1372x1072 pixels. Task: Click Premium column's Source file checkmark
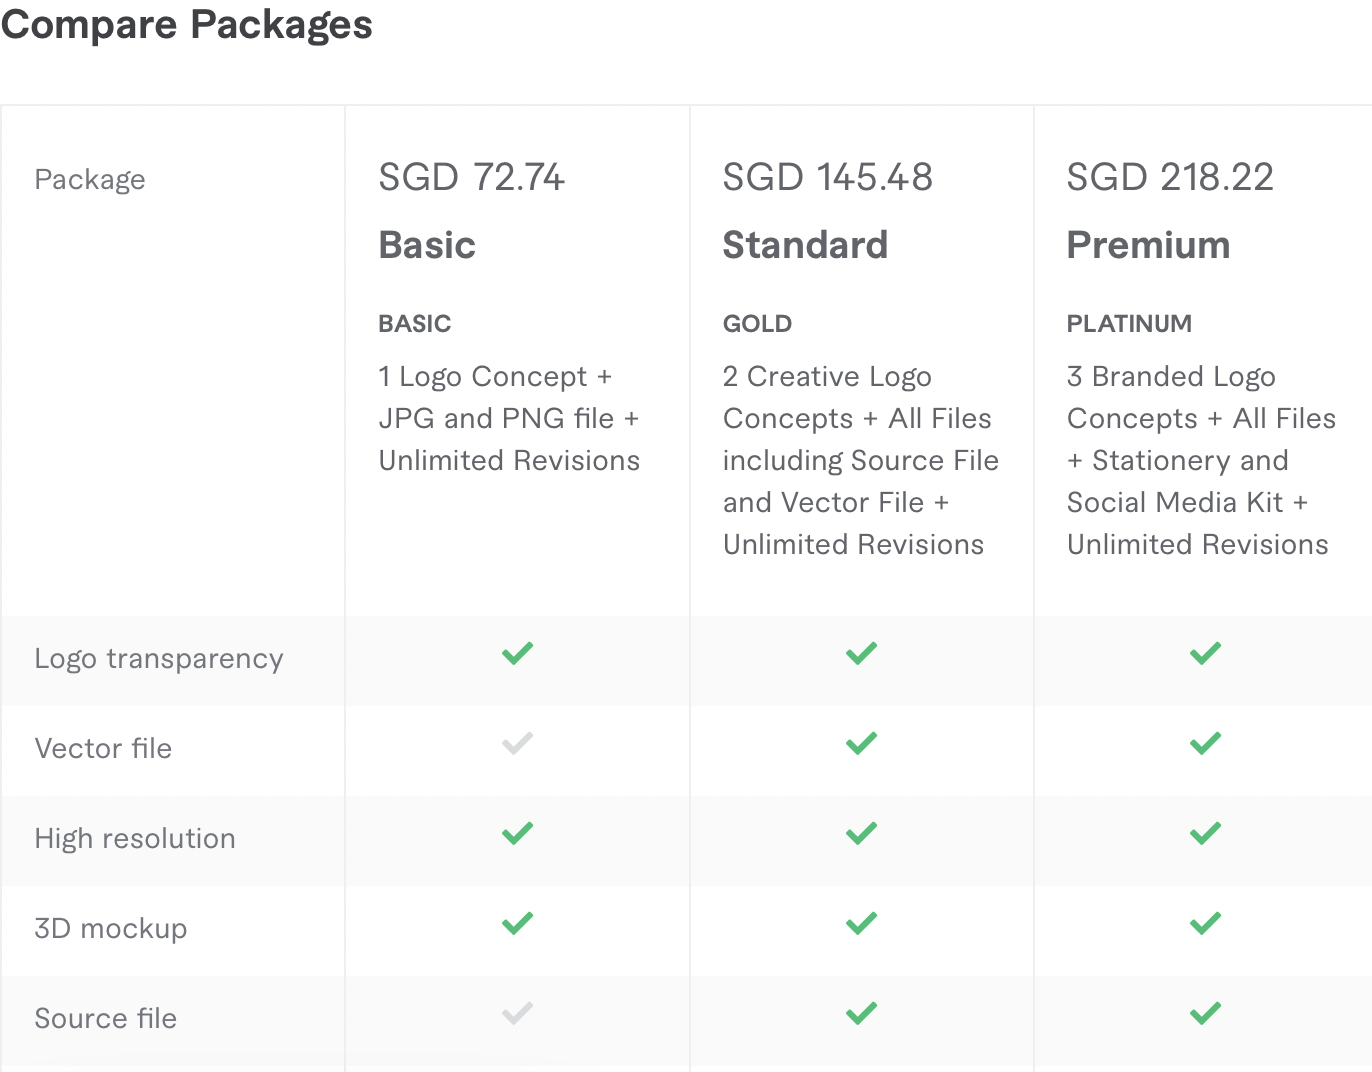point(1205,1014)
